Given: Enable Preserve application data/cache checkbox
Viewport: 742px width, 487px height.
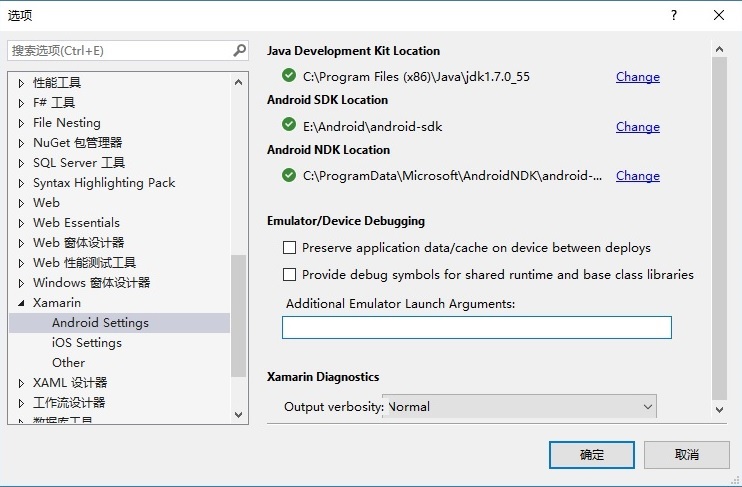Looking at the screenshot, I should [290, 247].
